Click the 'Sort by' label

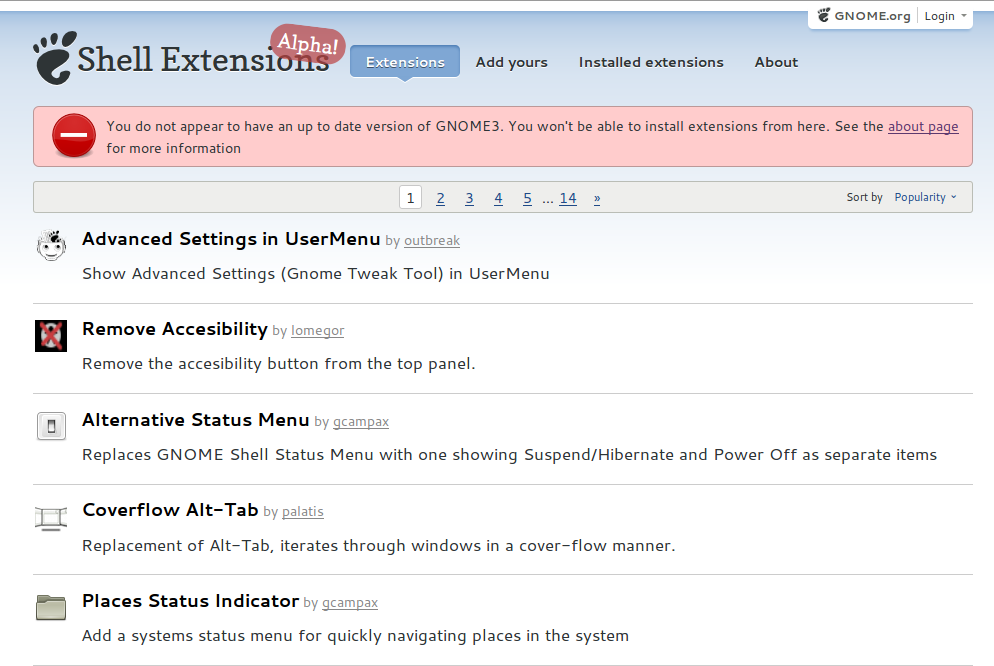tap(864, 197)
